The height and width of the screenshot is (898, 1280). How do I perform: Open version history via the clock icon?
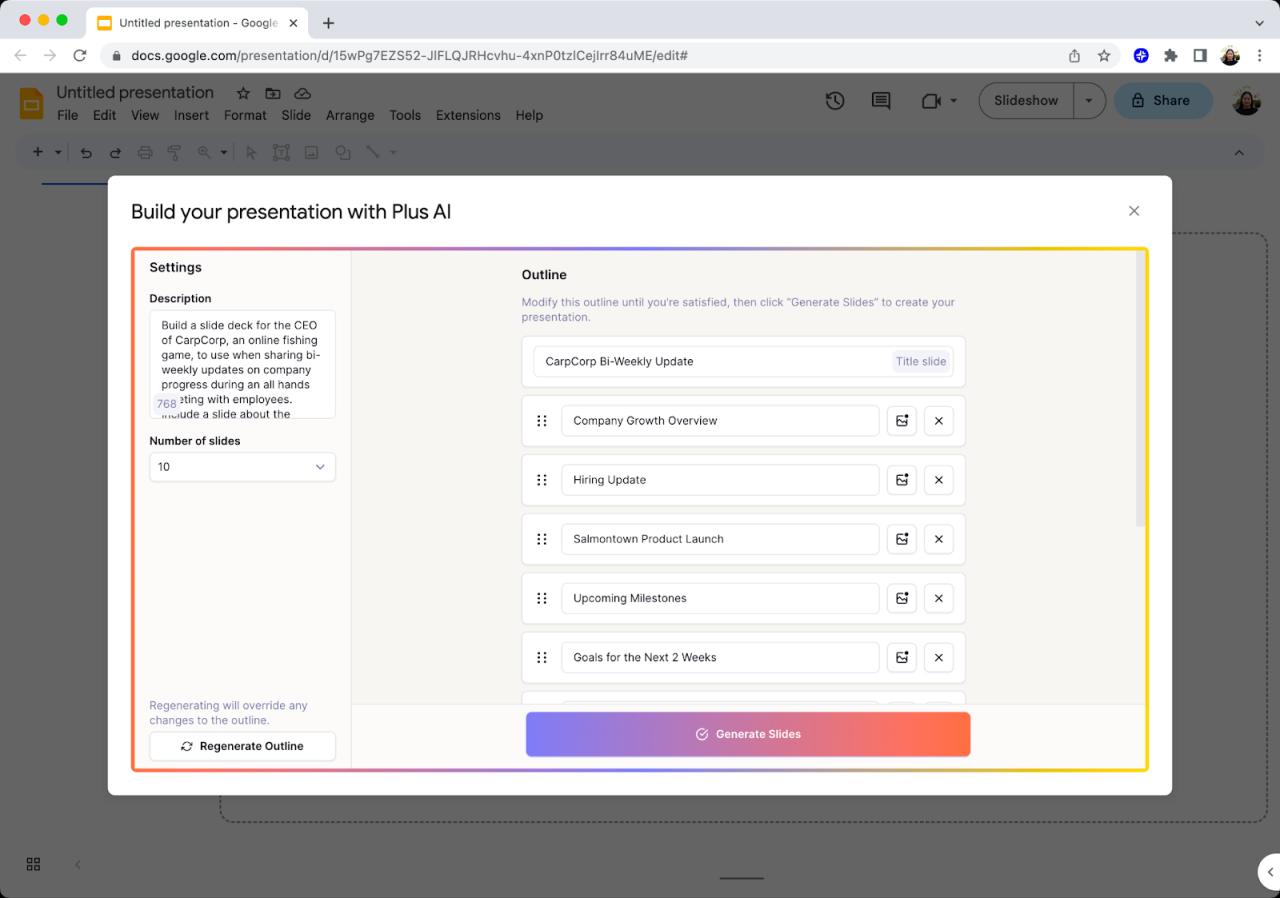click(x=835, y=101)
